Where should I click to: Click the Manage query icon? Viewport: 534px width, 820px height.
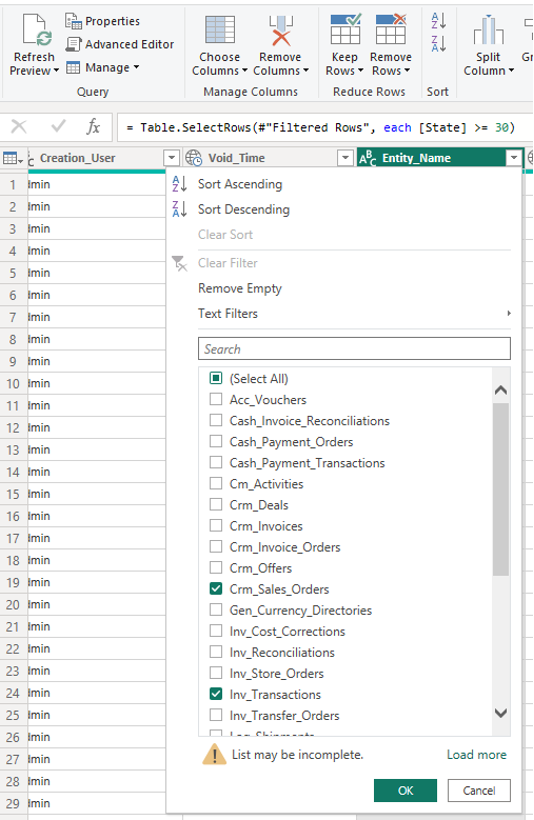pyautogui.click(x=73, y=67)
